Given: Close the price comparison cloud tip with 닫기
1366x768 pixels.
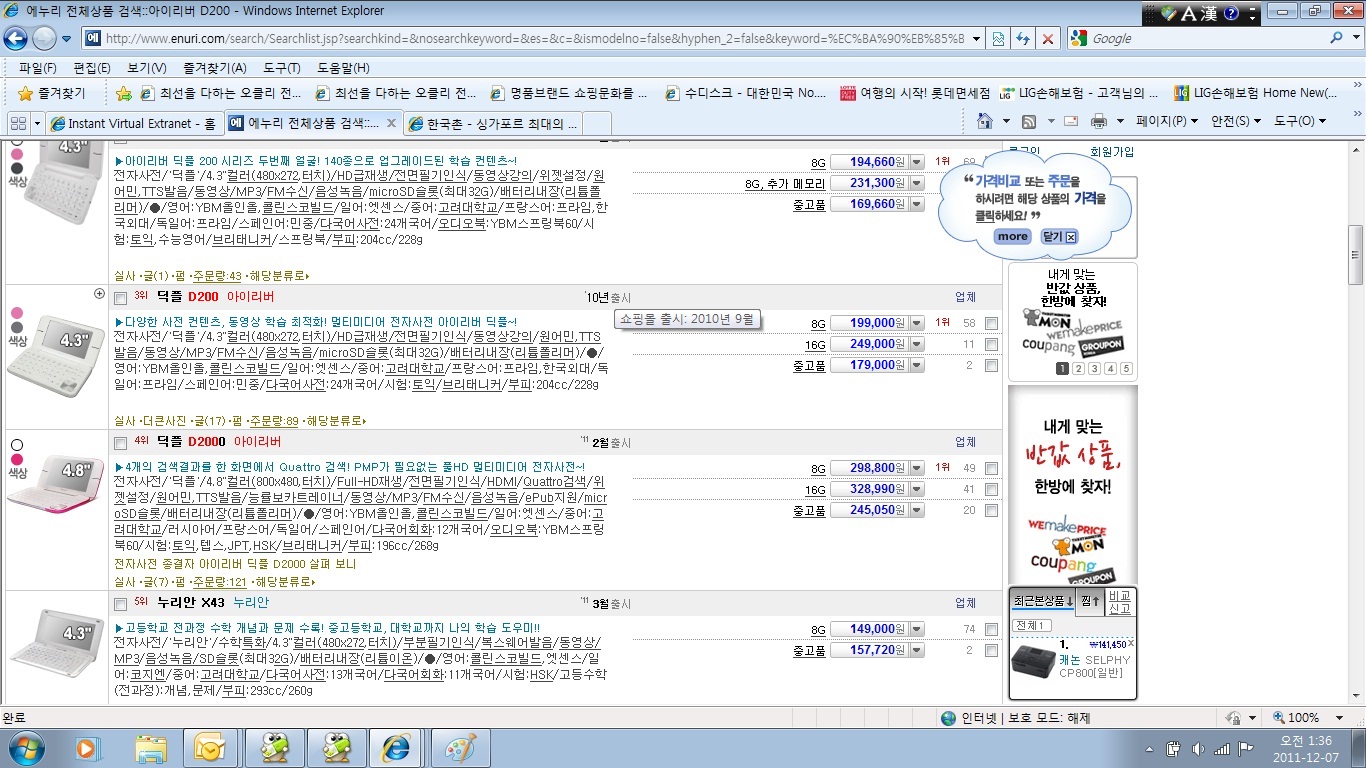Looking at the screenshot, I should (1059, 237).
